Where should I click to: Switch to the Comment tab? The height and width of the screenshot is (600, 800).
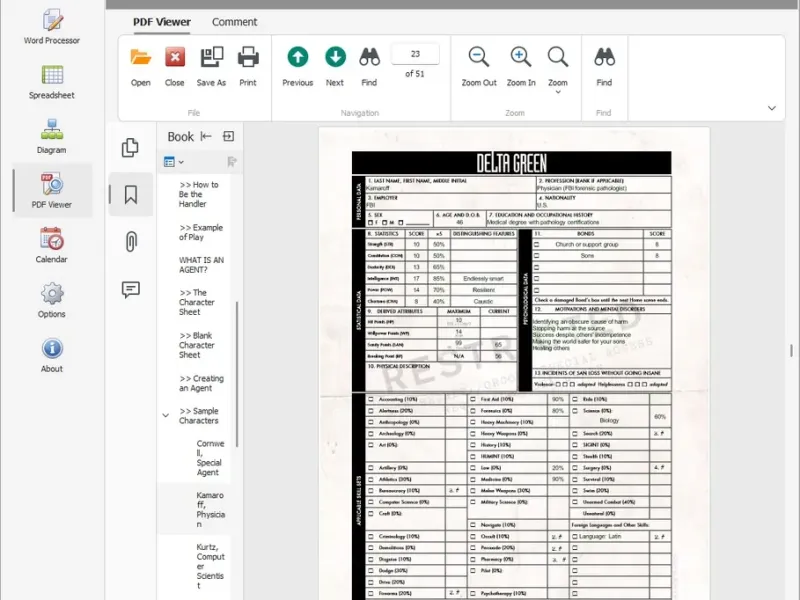pos(234,22)
